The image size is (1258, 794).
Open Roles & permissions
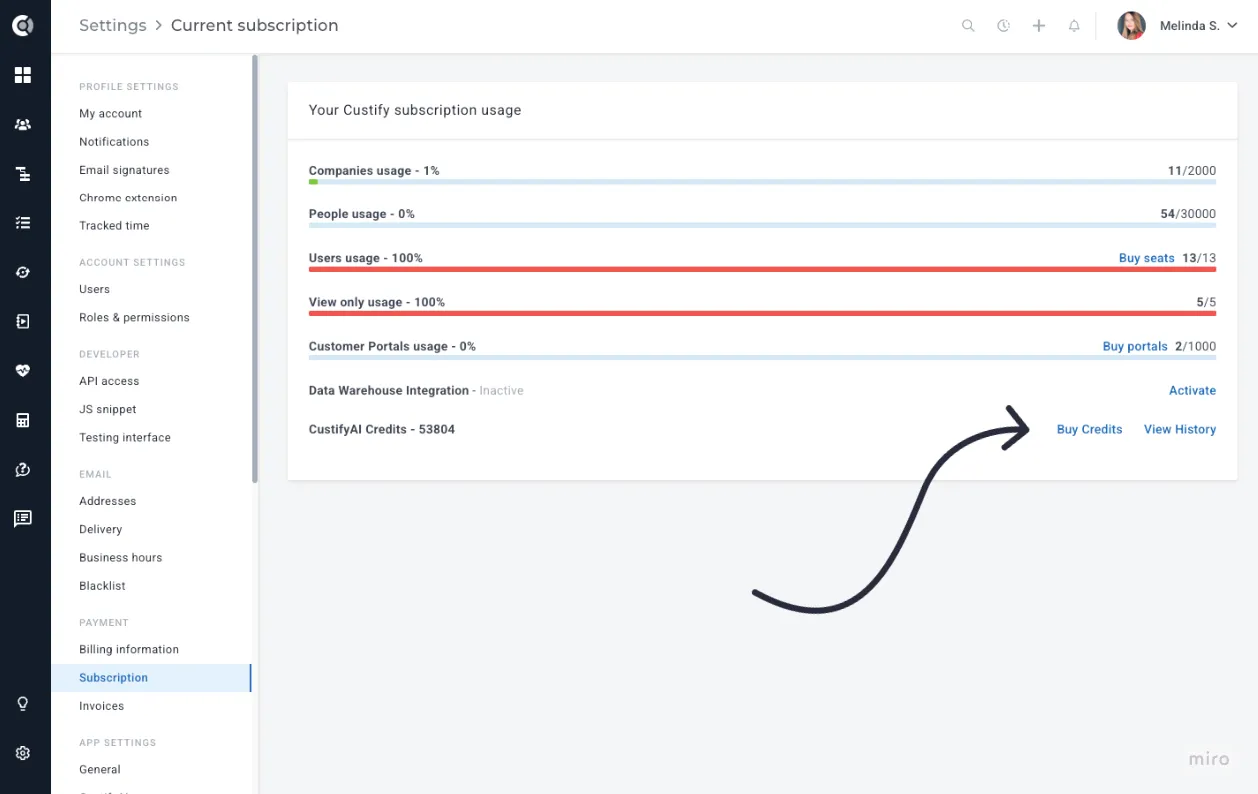tap(134, 318)
